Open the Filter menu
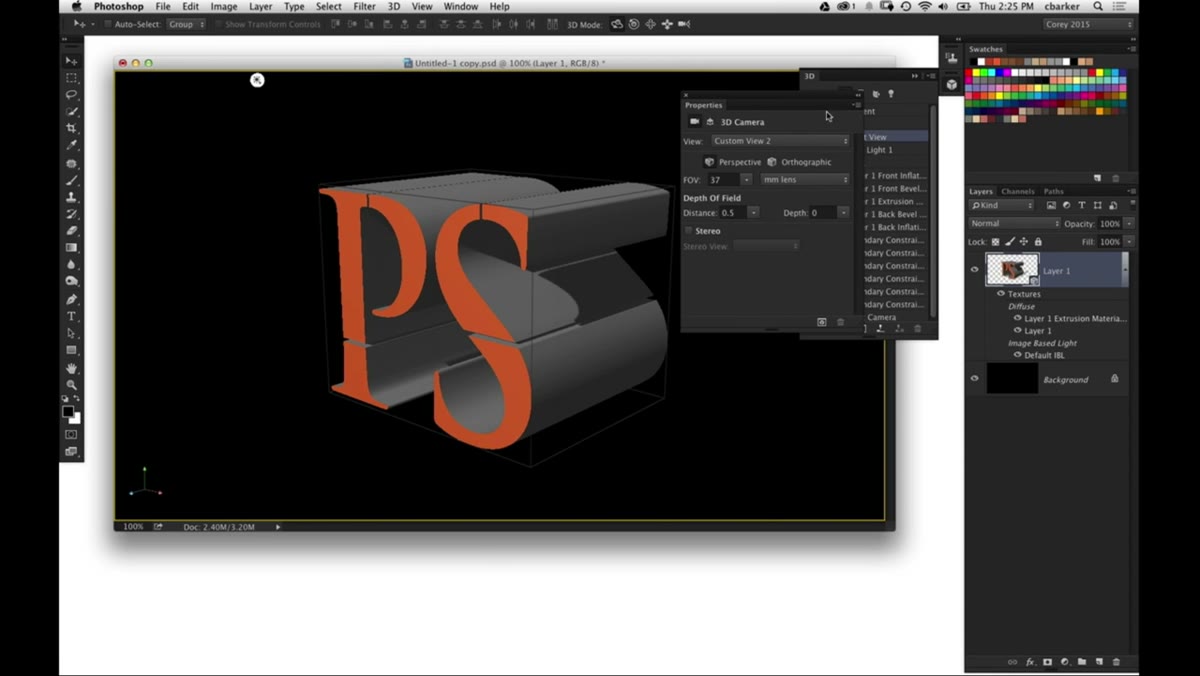This screenshot has width=1200, height=676. 364,7
